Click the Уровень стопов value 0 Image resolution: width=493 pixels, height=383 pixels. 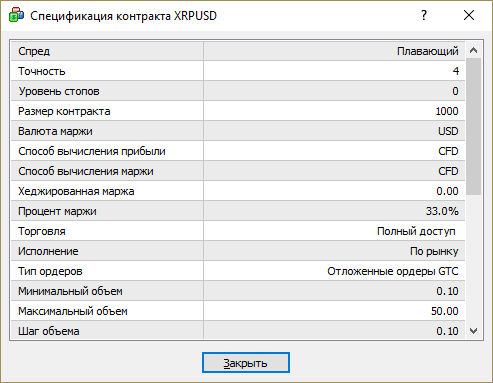455,91
